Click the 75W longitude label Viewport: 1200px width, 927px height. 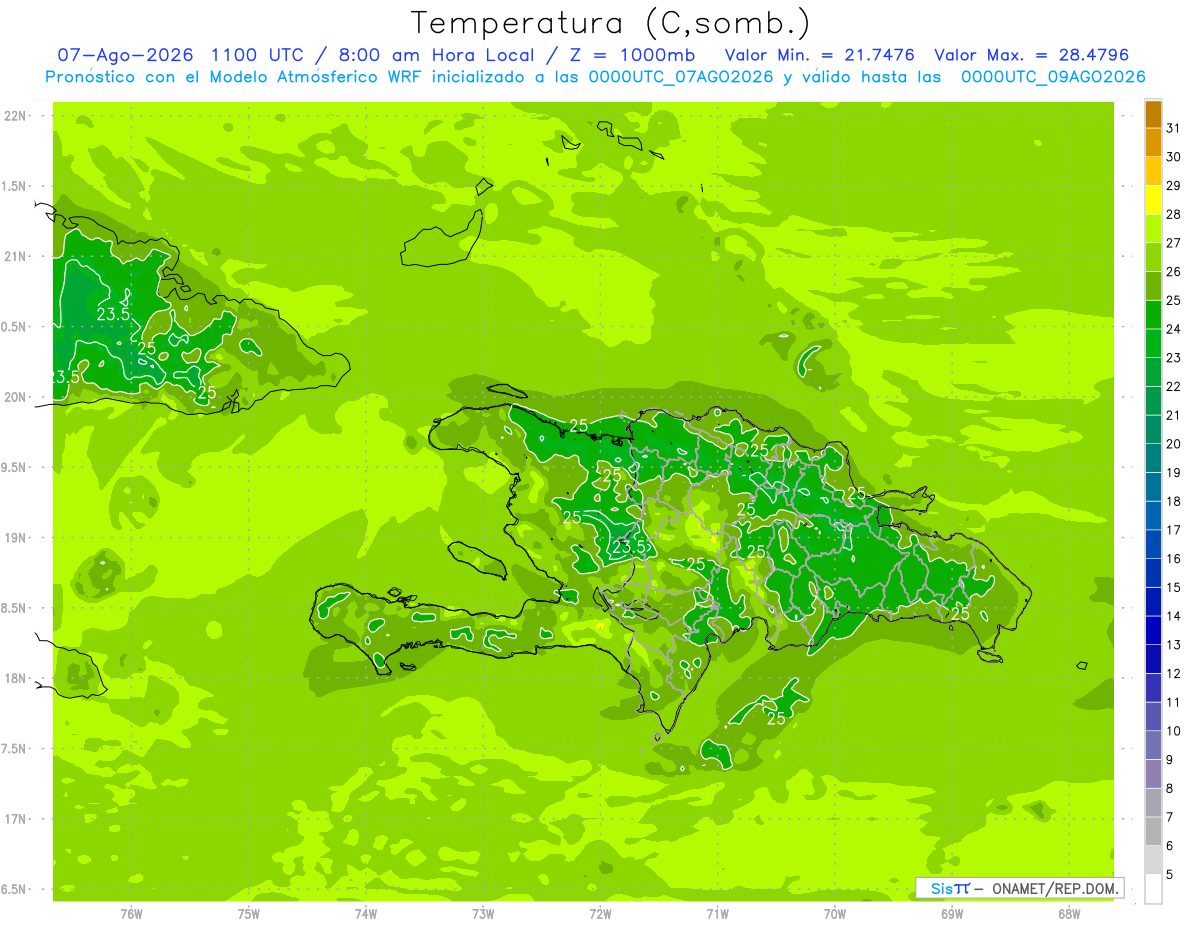[x=249, y=914]
